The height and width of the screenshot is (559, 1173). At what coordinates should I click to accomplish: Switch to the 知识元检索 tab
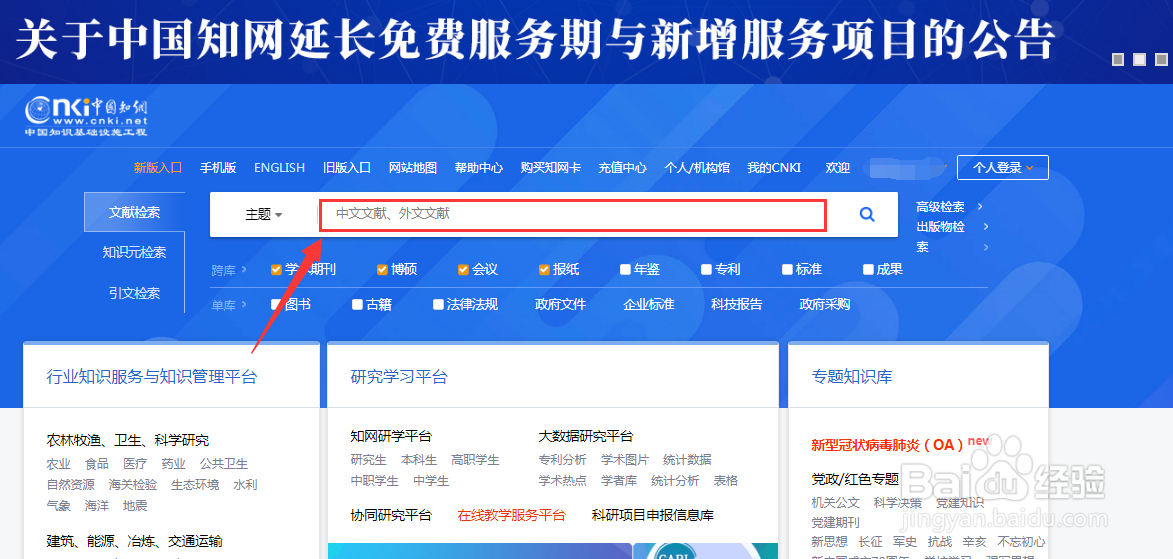135,252
